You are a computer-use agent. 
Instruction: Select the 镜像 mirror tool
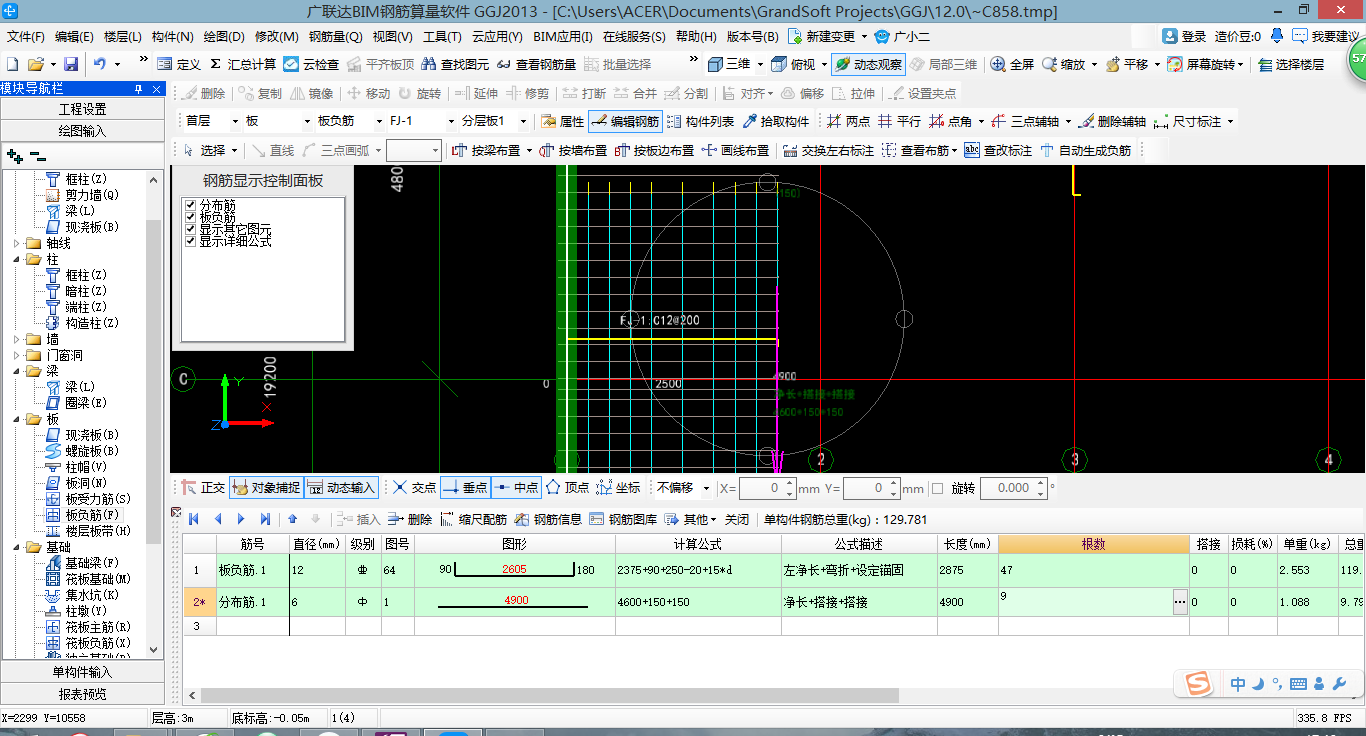pyautogui.click(x=311, y=93)
